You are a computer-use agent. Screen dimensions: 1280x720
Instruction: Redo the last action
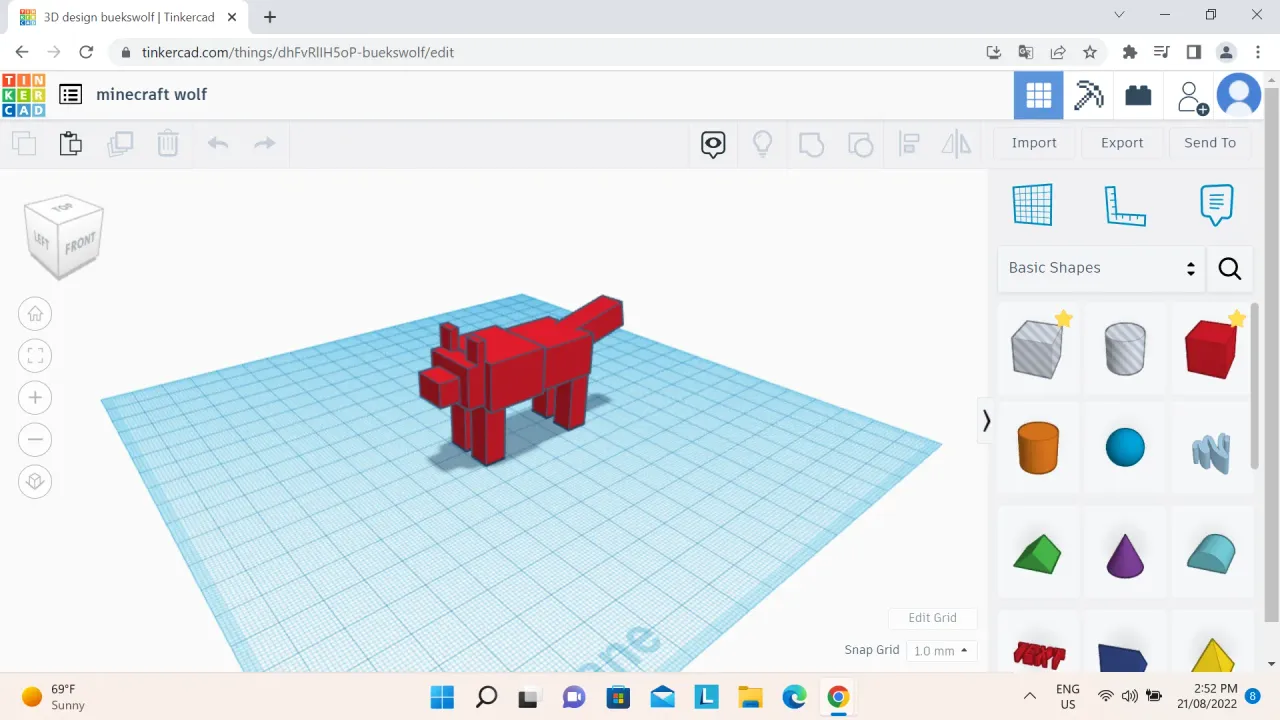click(265, 143)
